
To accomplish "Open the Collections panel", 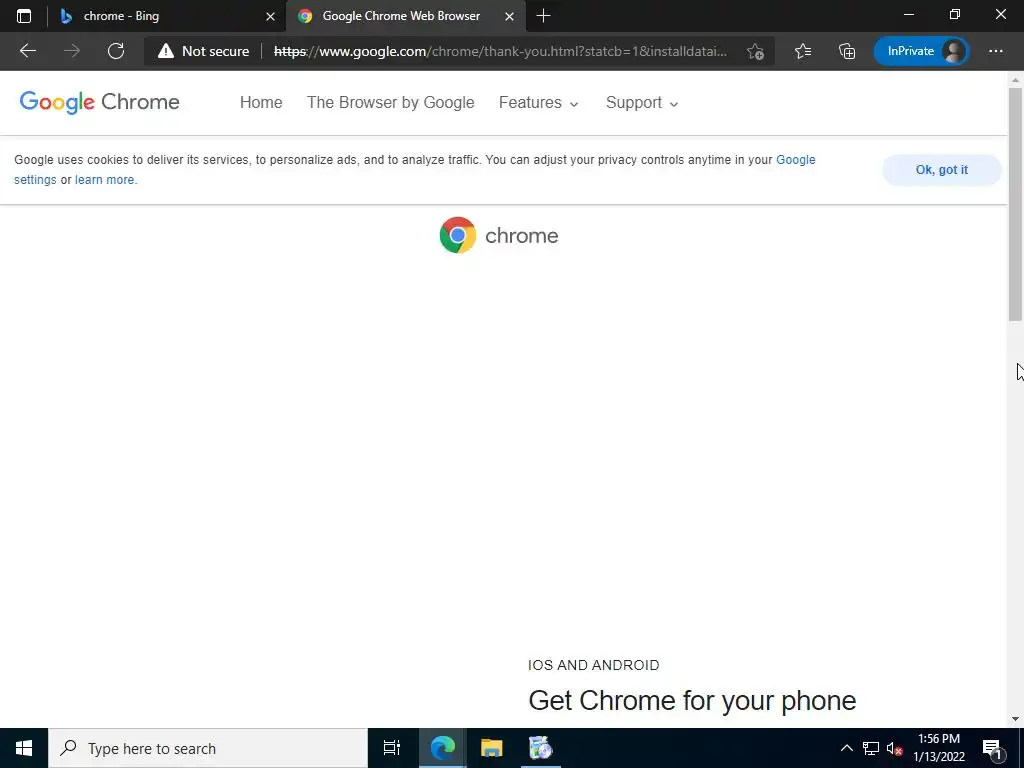I will 847,51.
